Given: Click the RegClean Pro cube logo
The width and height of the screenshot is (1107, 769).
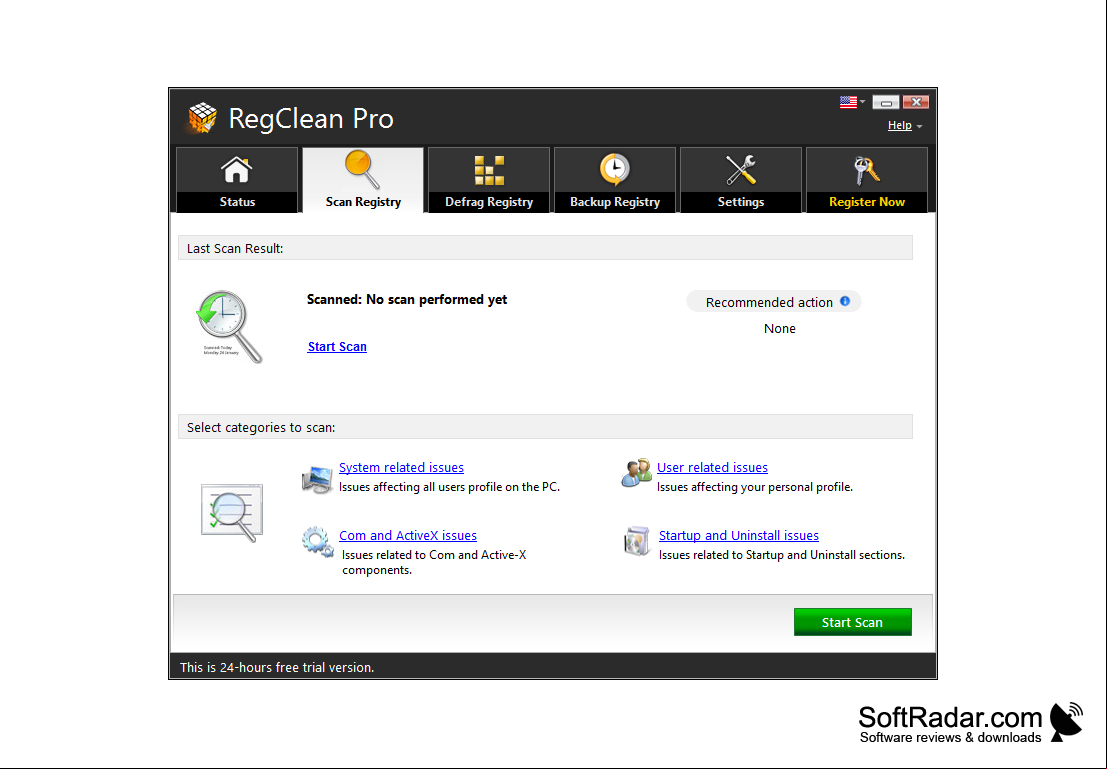Looking at the screenshot, I should [x=202, y=118].
